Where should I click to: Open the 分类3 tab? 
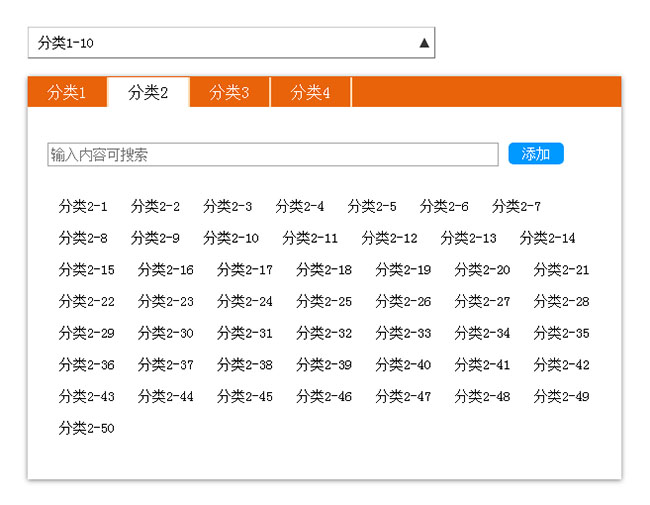(229, 93)
